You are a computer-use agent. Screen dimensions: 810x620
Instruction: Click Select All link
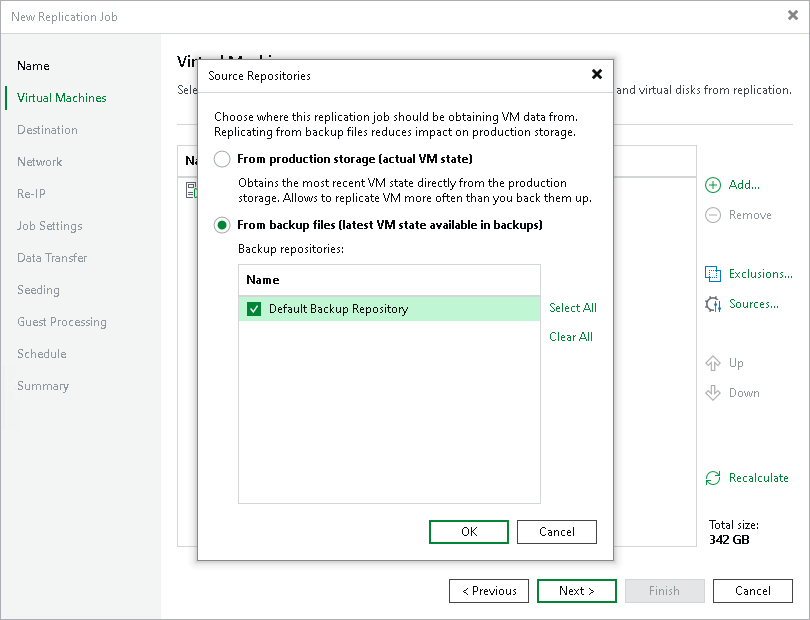pyautogui.click(x=572, y=308)
